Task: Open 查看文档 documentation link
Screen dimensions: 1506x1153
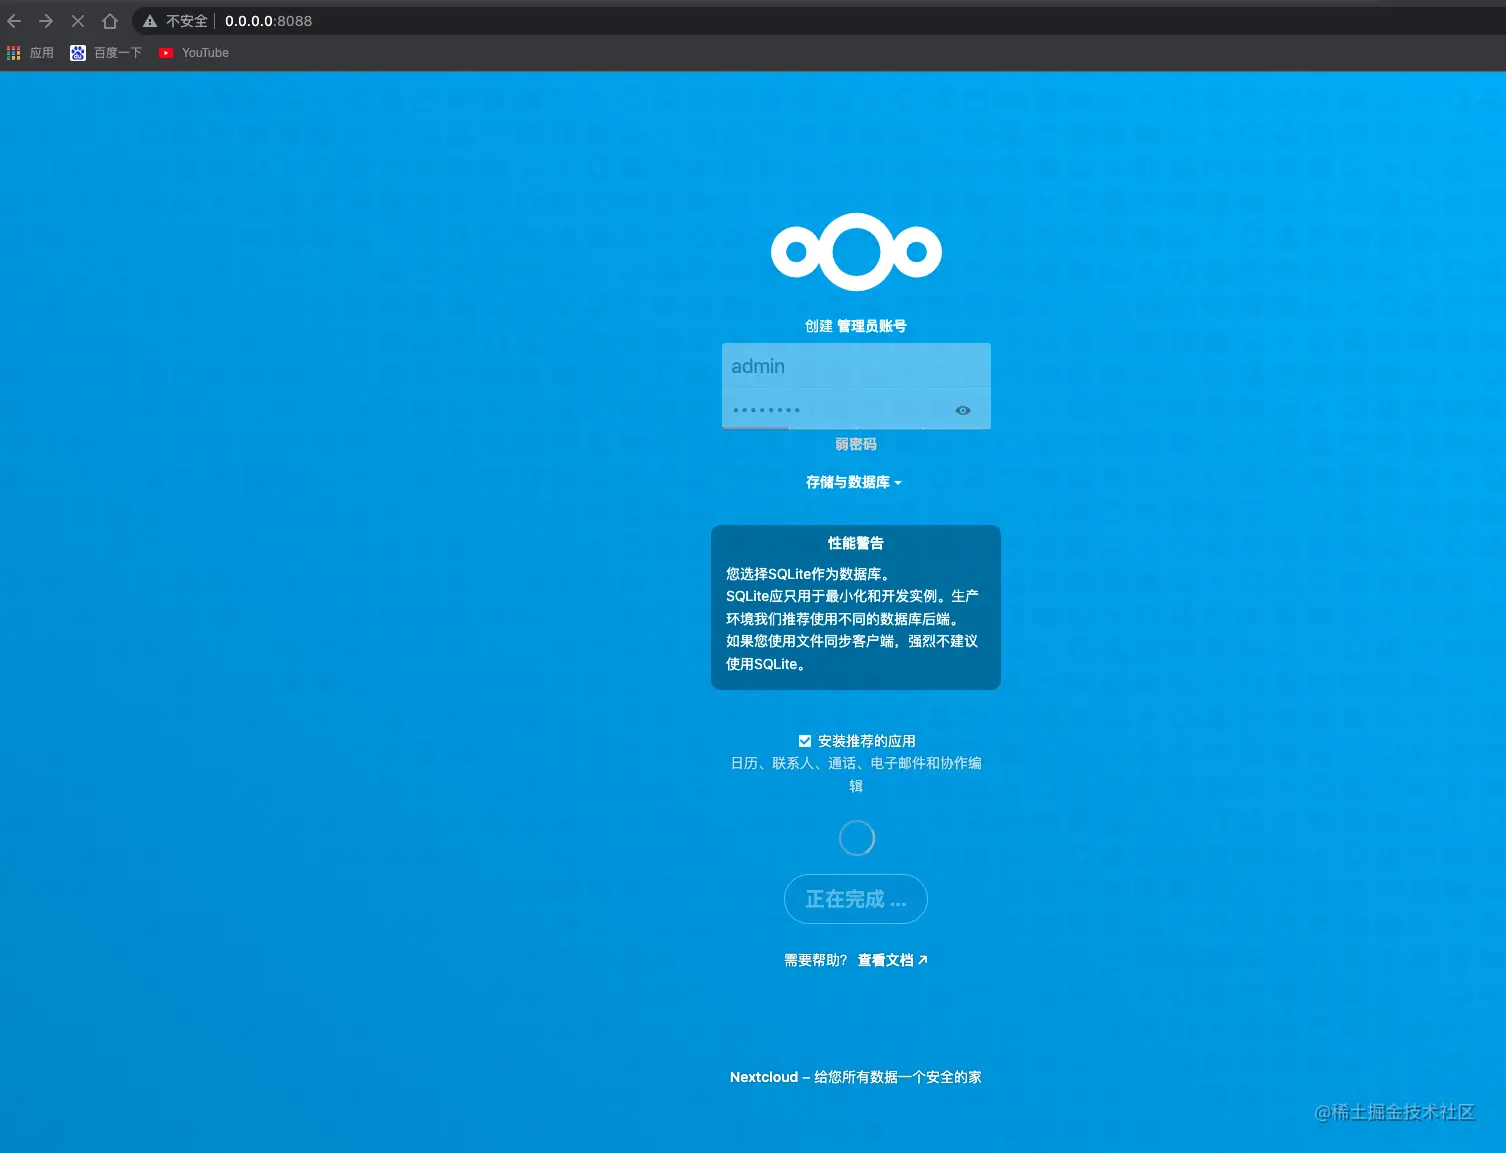Action: pyautogui.click(x=892, y=960)
